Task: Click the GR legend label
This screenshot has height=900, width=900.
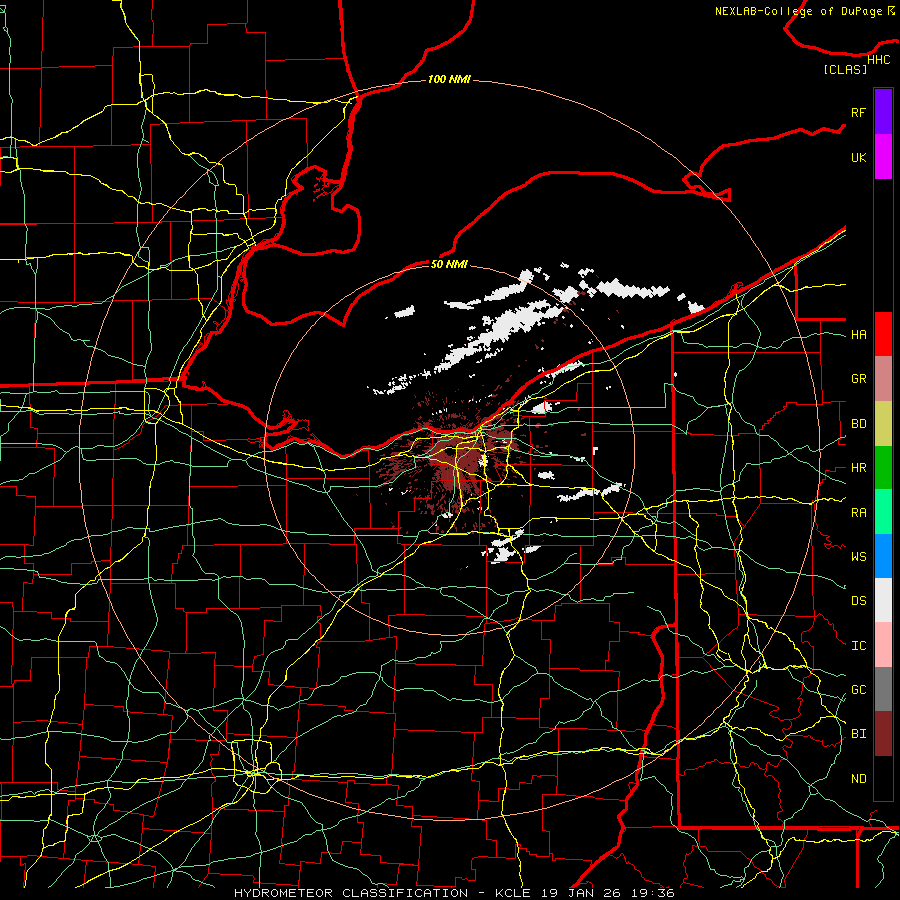Action: pos(859,379)
